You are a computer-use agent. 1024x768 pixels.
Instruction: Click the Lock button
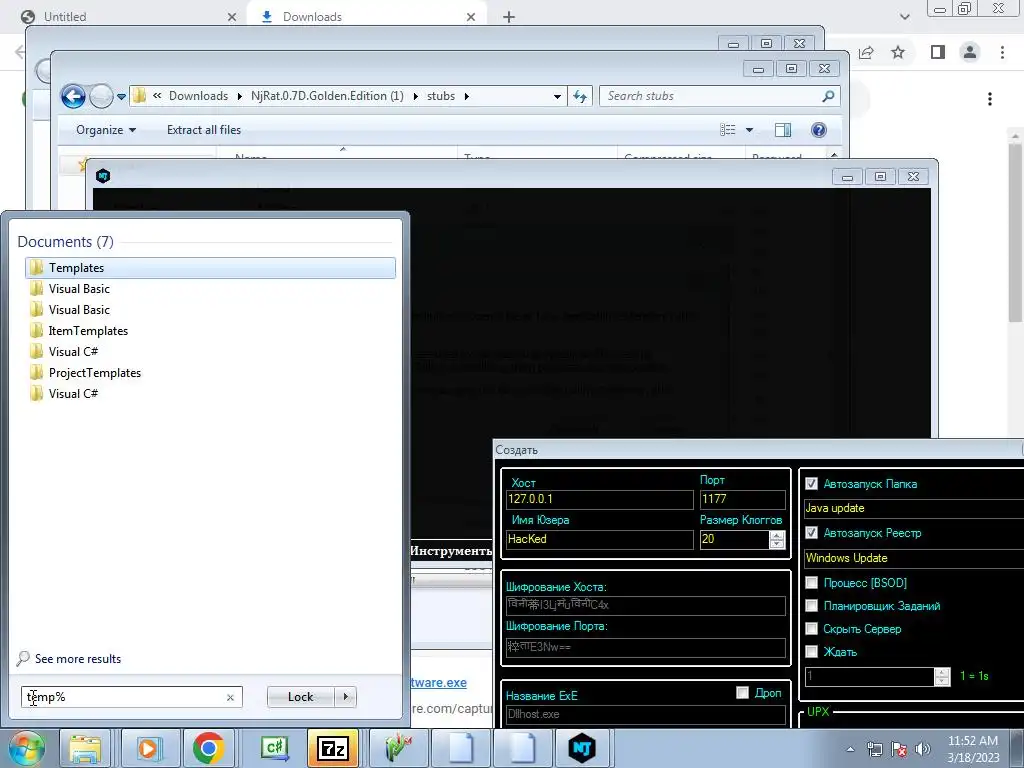(x=300, y=697)
